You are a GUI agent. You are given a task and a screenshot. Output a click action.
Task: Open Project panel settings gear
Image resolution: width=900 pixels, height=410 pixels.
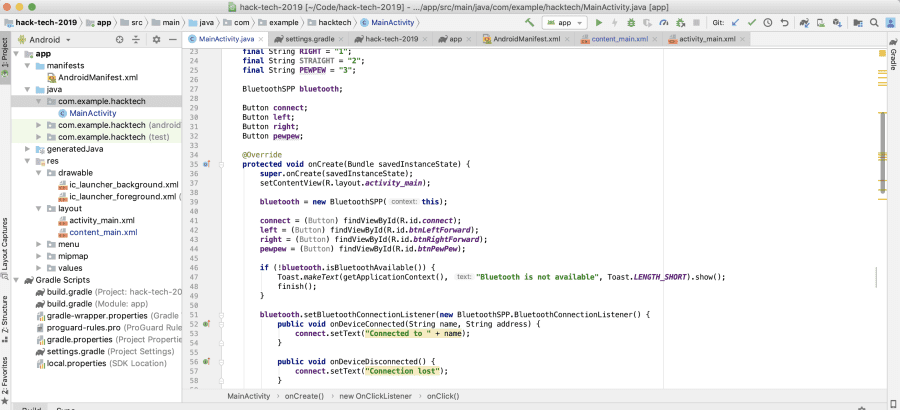tap(156, 40)
